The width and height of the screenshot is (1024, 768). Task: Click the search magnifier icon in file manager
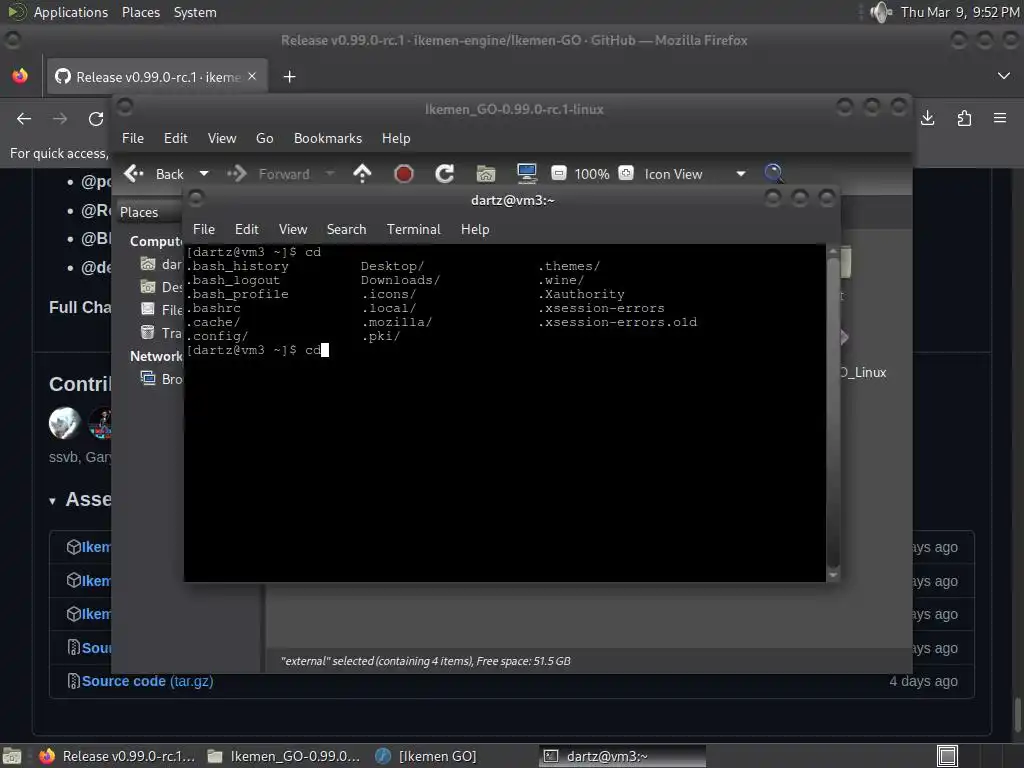click(773, 173)
